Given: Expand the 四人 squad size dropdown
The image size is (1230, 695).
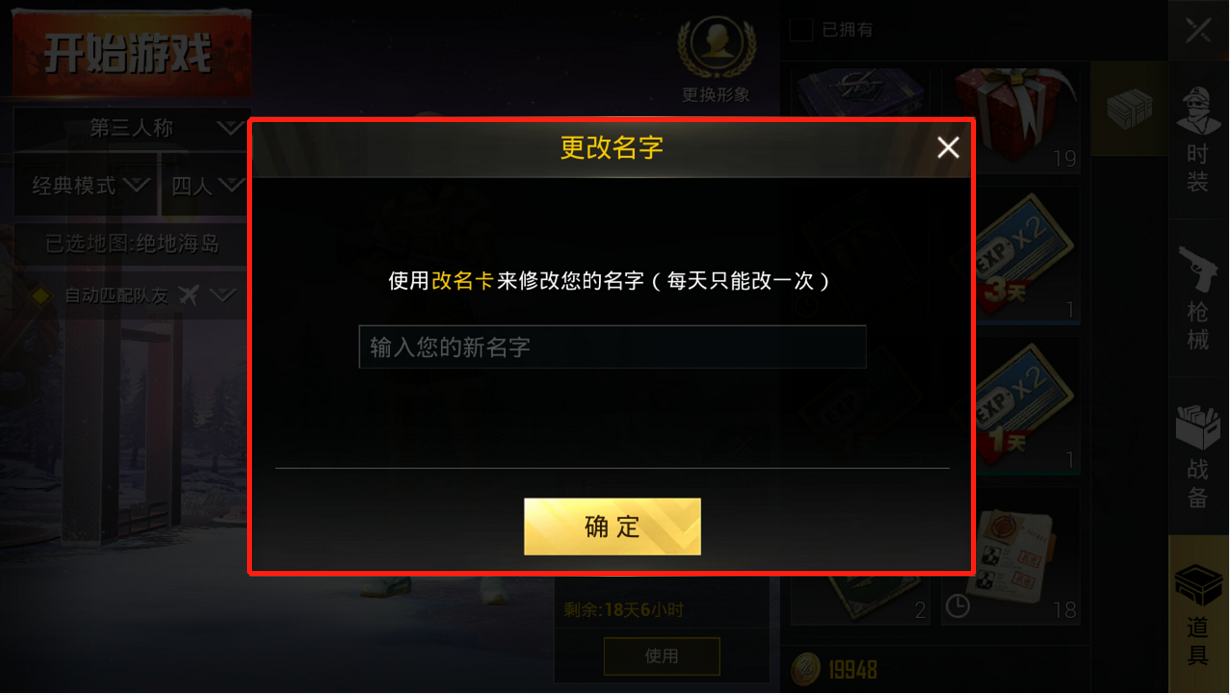Looking at the screenshot, I should click(x=205, y=186).
